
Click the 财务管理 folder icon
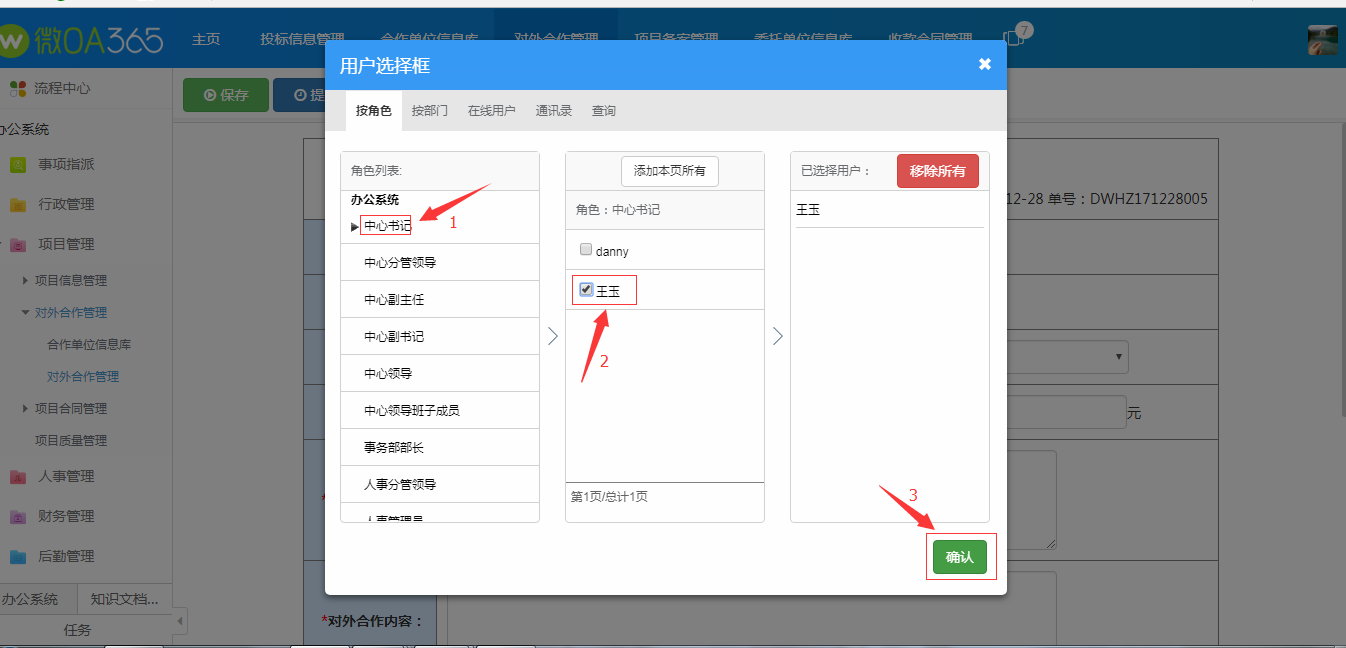coord(18,517)
